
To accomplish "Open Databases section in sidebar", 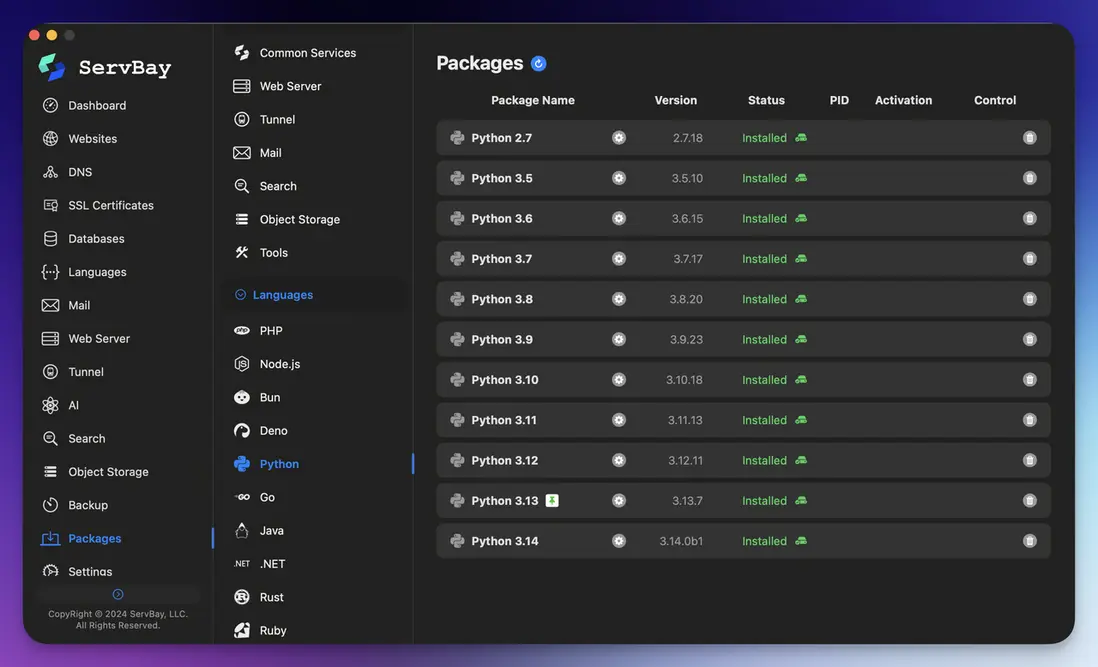I will click(x=96, y=239).
